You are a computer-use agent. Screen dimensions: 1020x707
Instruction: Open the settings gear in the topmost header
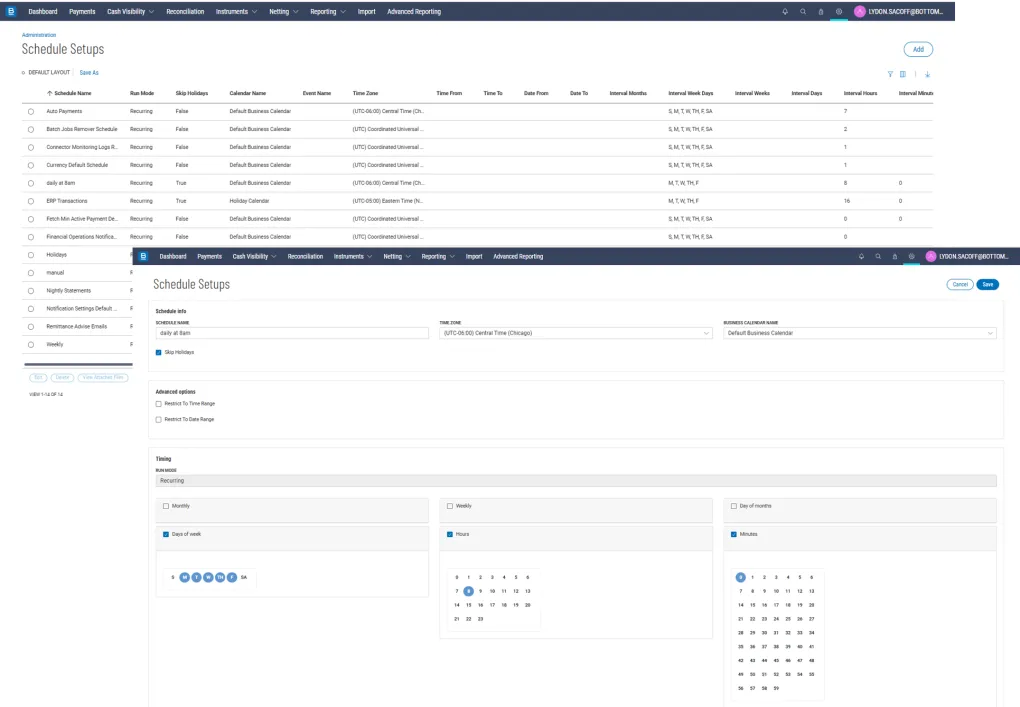[x=839, y=12]
